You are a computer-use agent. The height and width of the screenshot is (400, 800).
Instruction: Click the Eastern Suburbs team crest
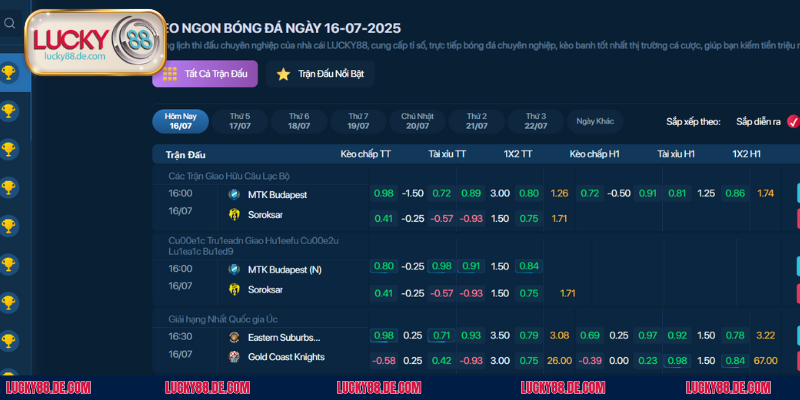(234, 337)
